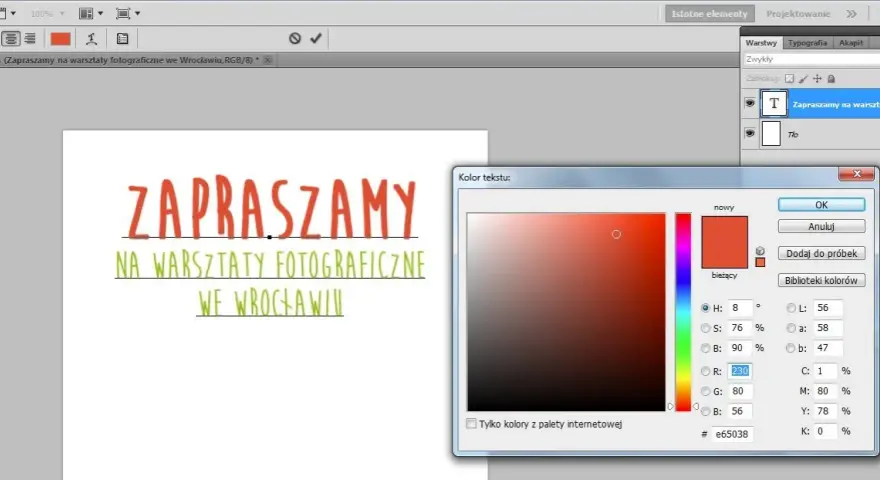This screenshot has height=480, width=880.
Task: Click the C cyan value field
Action: [x=825, y=371]
